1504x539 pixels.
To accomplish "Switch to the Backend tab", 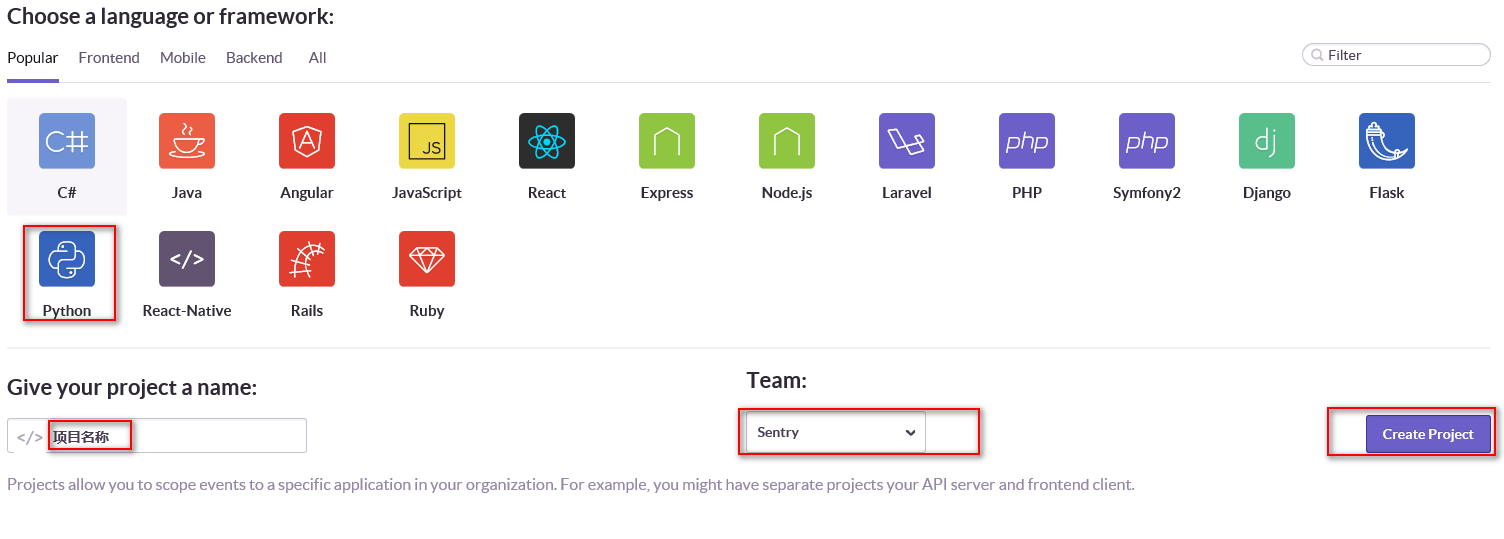I will click(254, 58).
